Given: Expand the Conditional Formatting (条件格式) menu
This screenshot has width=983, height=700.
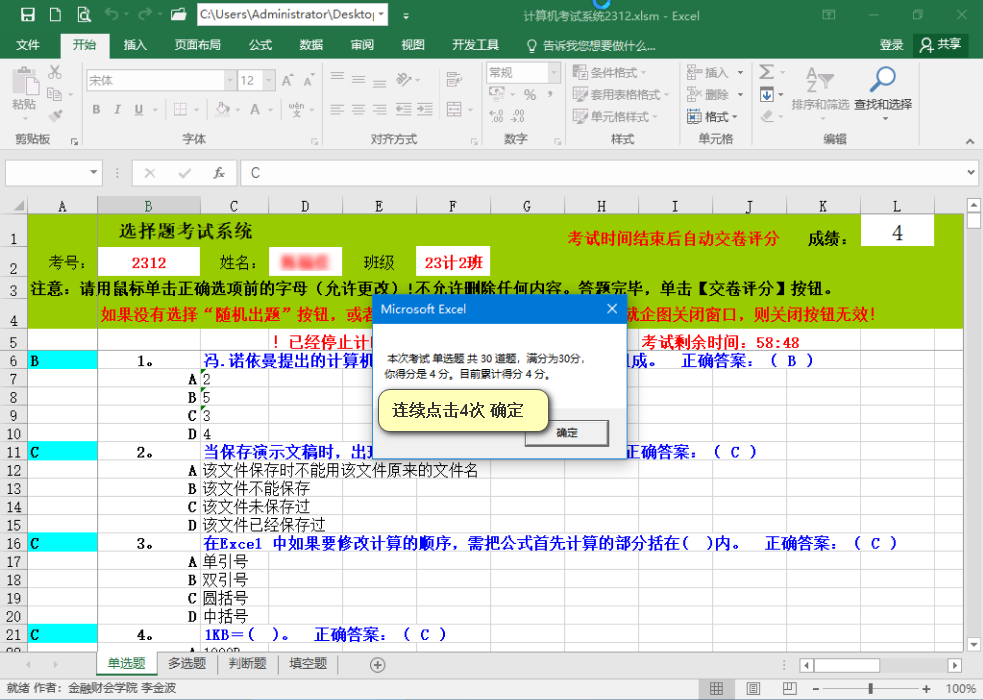Looking at the screenshot, I should pos(609,73).
